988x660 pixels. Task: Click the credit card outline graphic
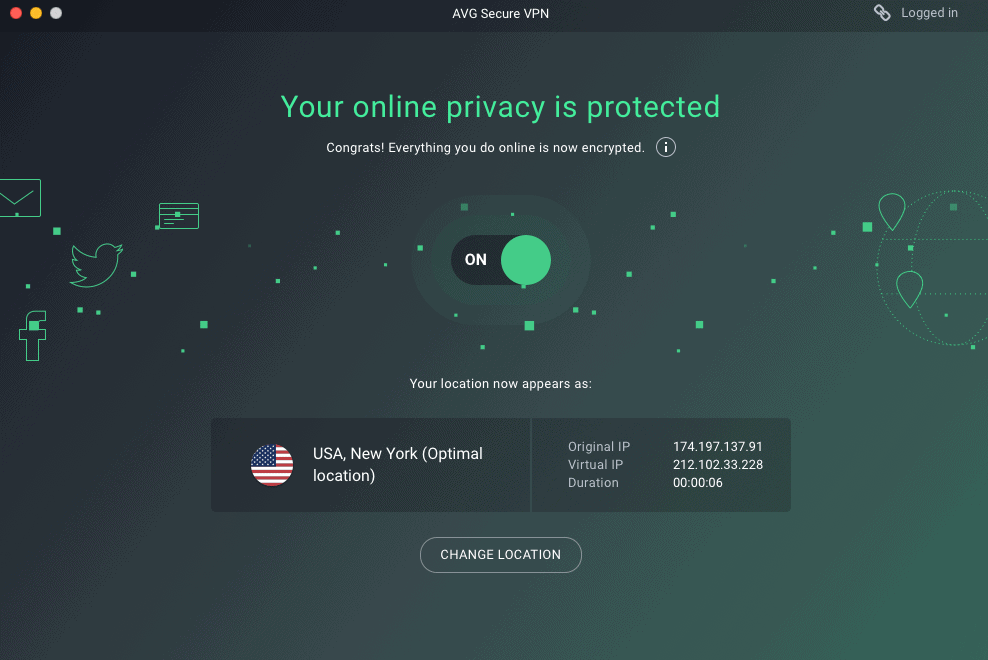tap(178, 215)
